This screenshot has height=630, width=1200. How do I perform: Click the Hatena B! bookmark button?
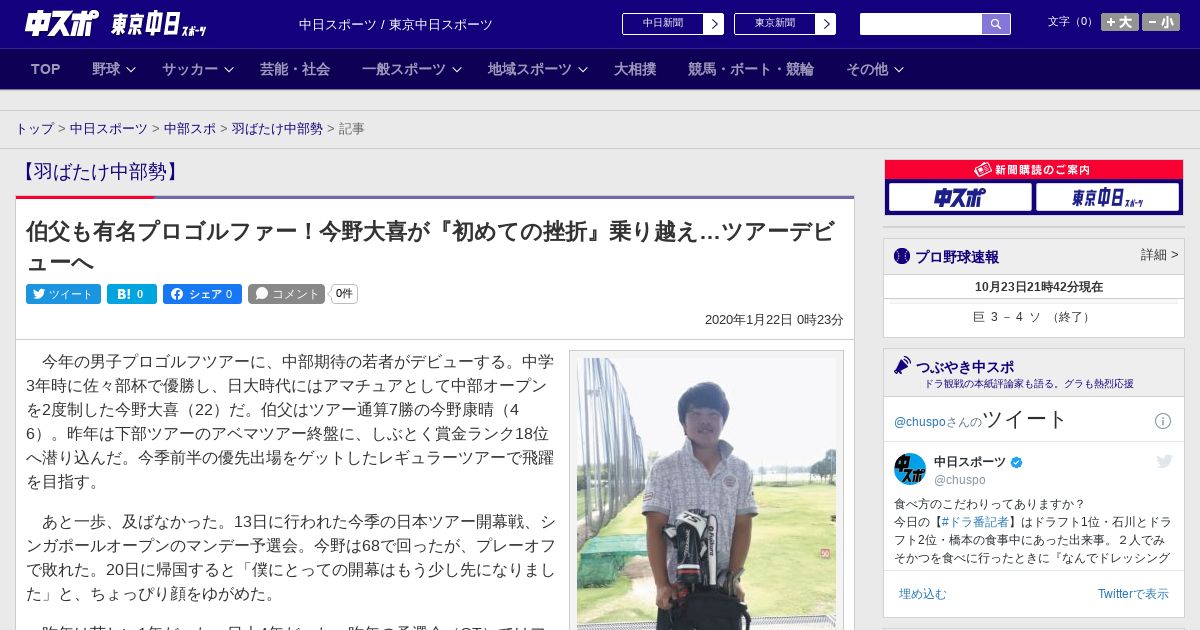[x=132, y=294]
